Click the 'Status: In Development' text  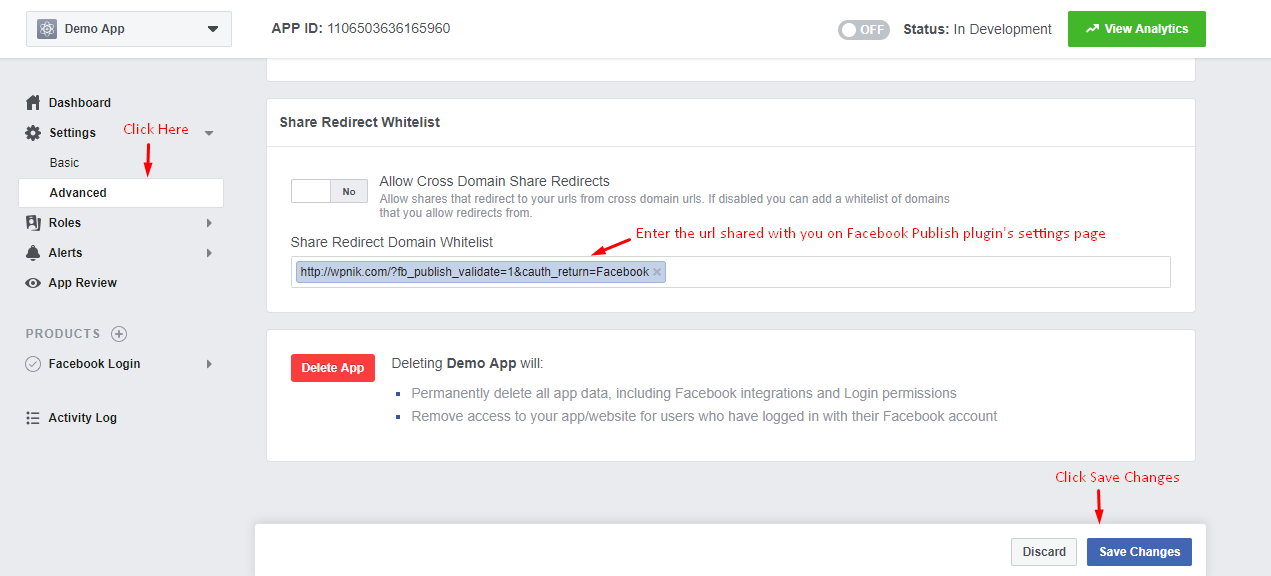(977, 29)
